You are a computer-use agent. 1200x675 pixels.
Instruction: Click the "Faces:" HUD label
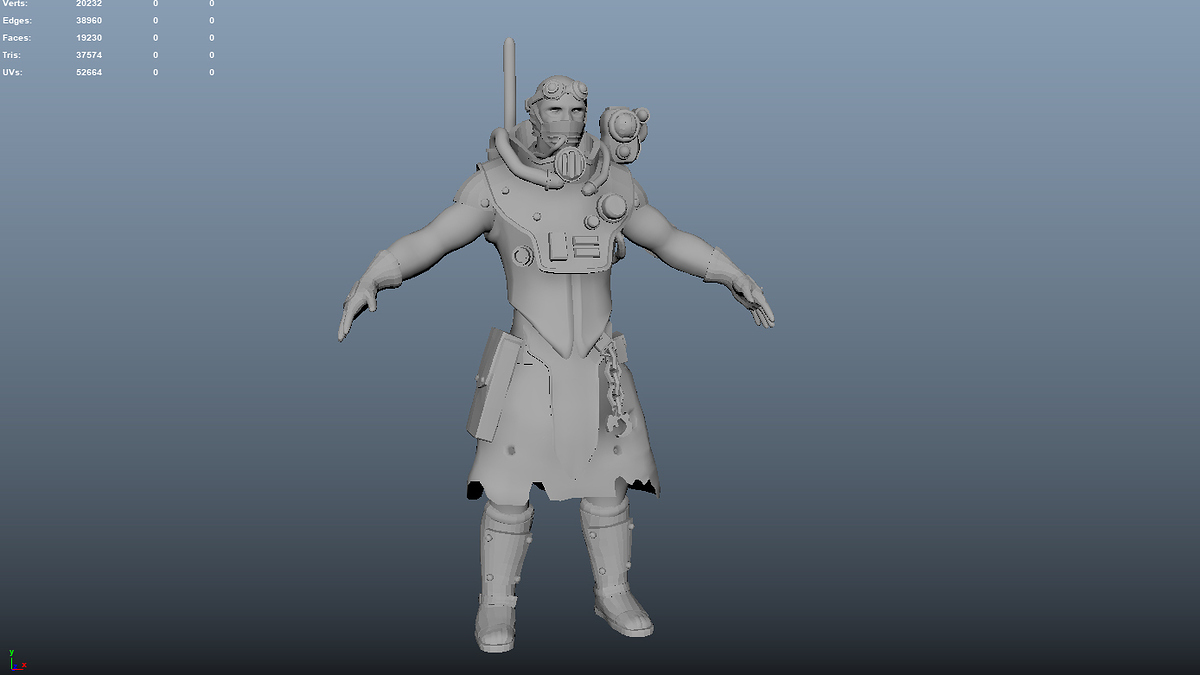[17, 38]
